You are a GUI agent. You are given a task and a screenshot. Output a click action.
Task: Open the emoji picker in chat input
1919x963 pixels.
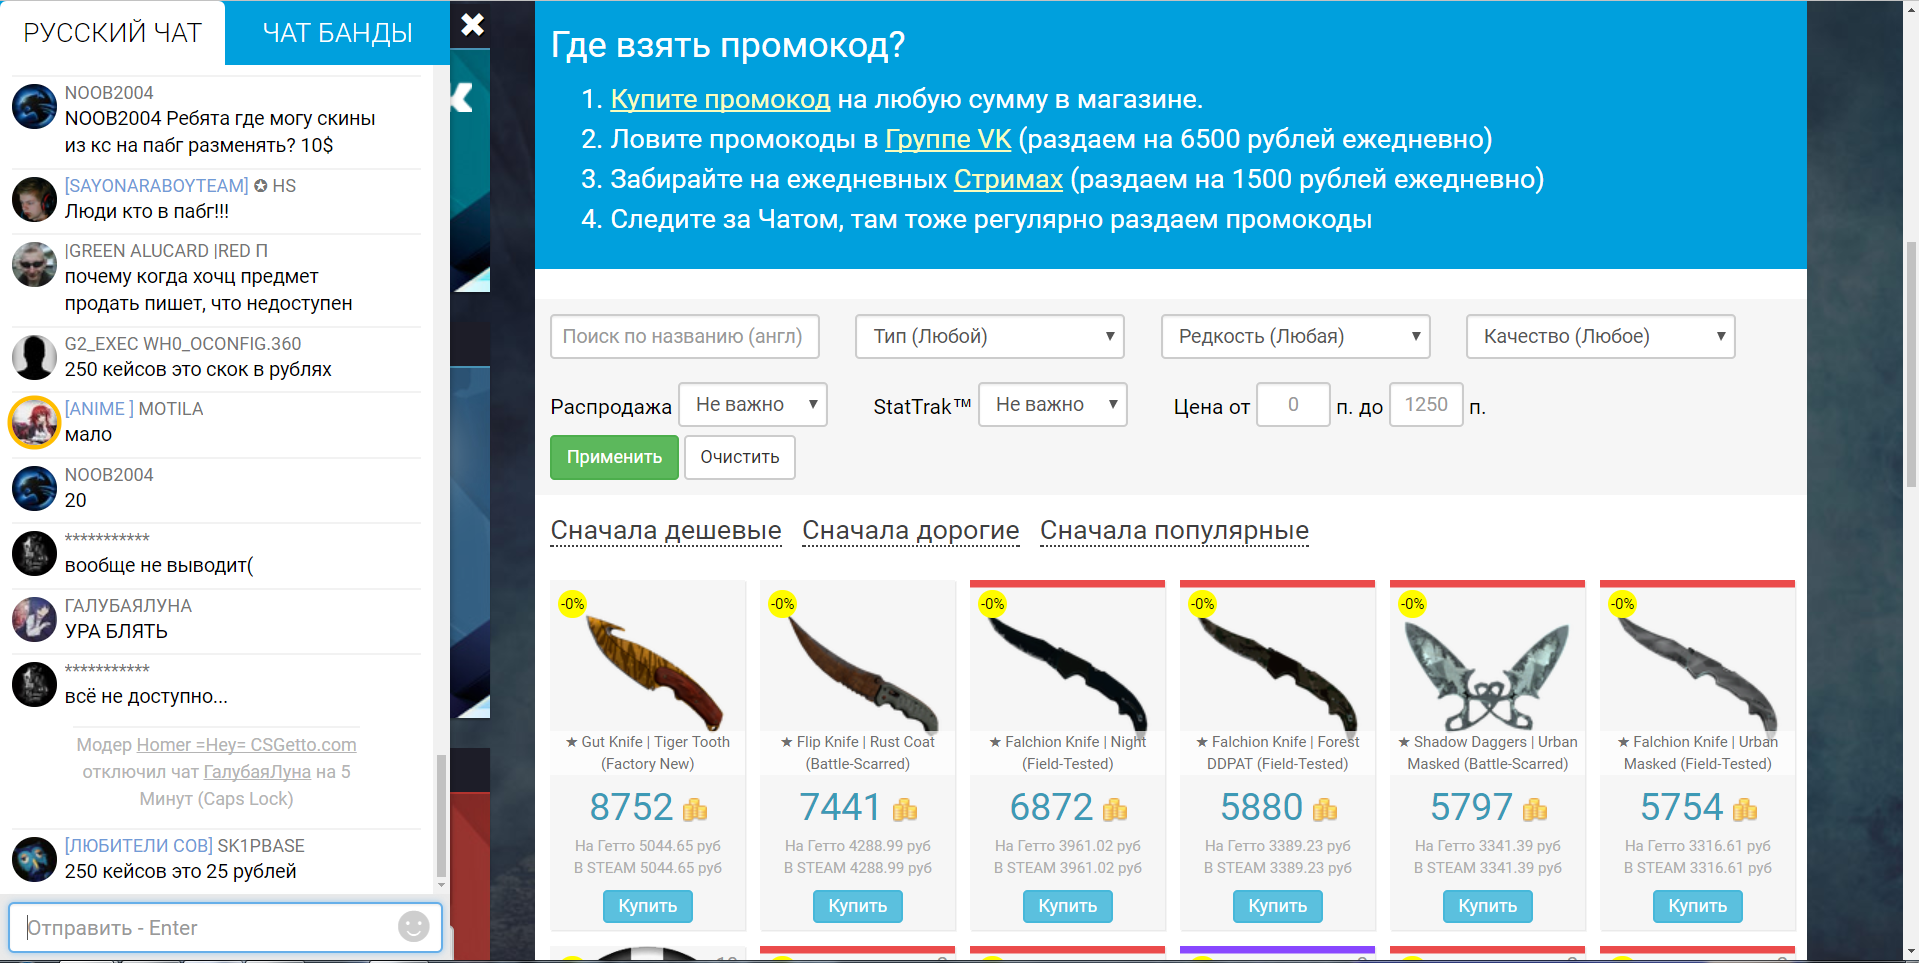coord(413,927)
